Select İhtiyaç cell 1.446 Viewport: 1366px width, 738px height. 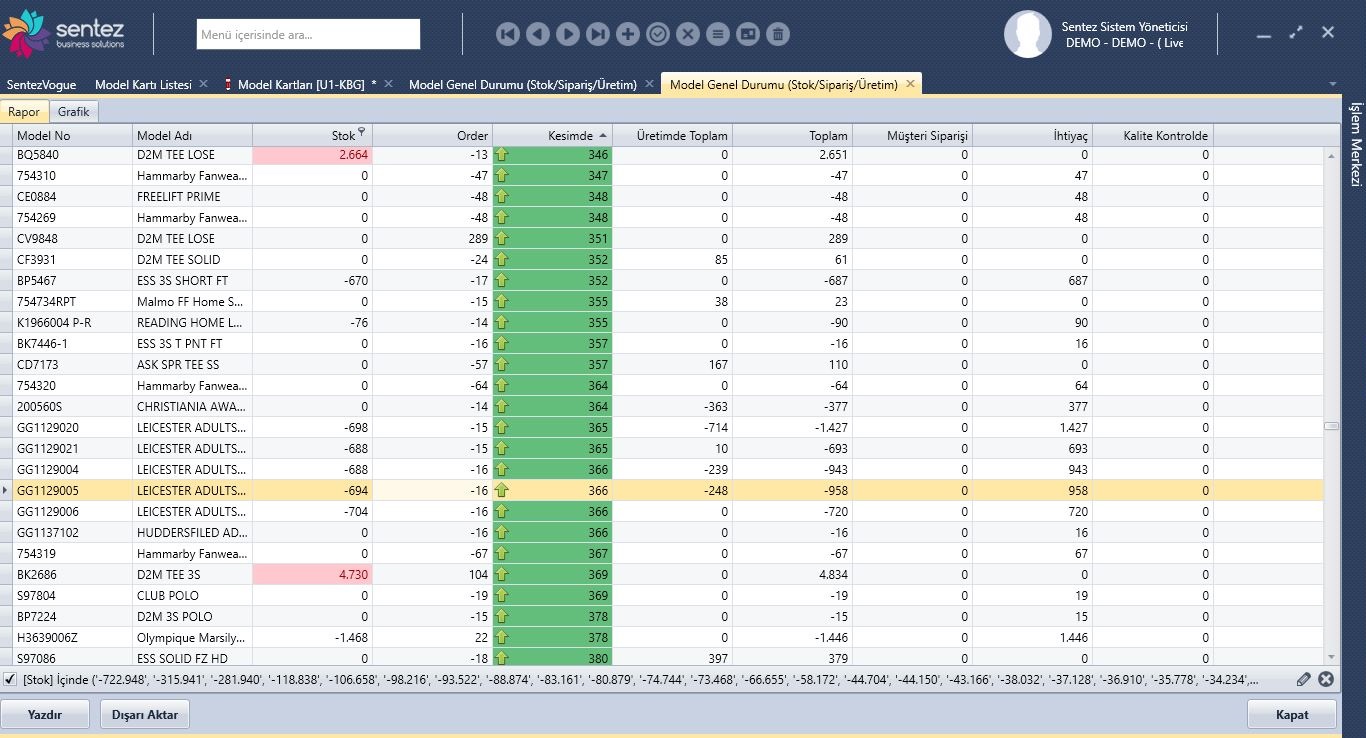click(1032, 638)
